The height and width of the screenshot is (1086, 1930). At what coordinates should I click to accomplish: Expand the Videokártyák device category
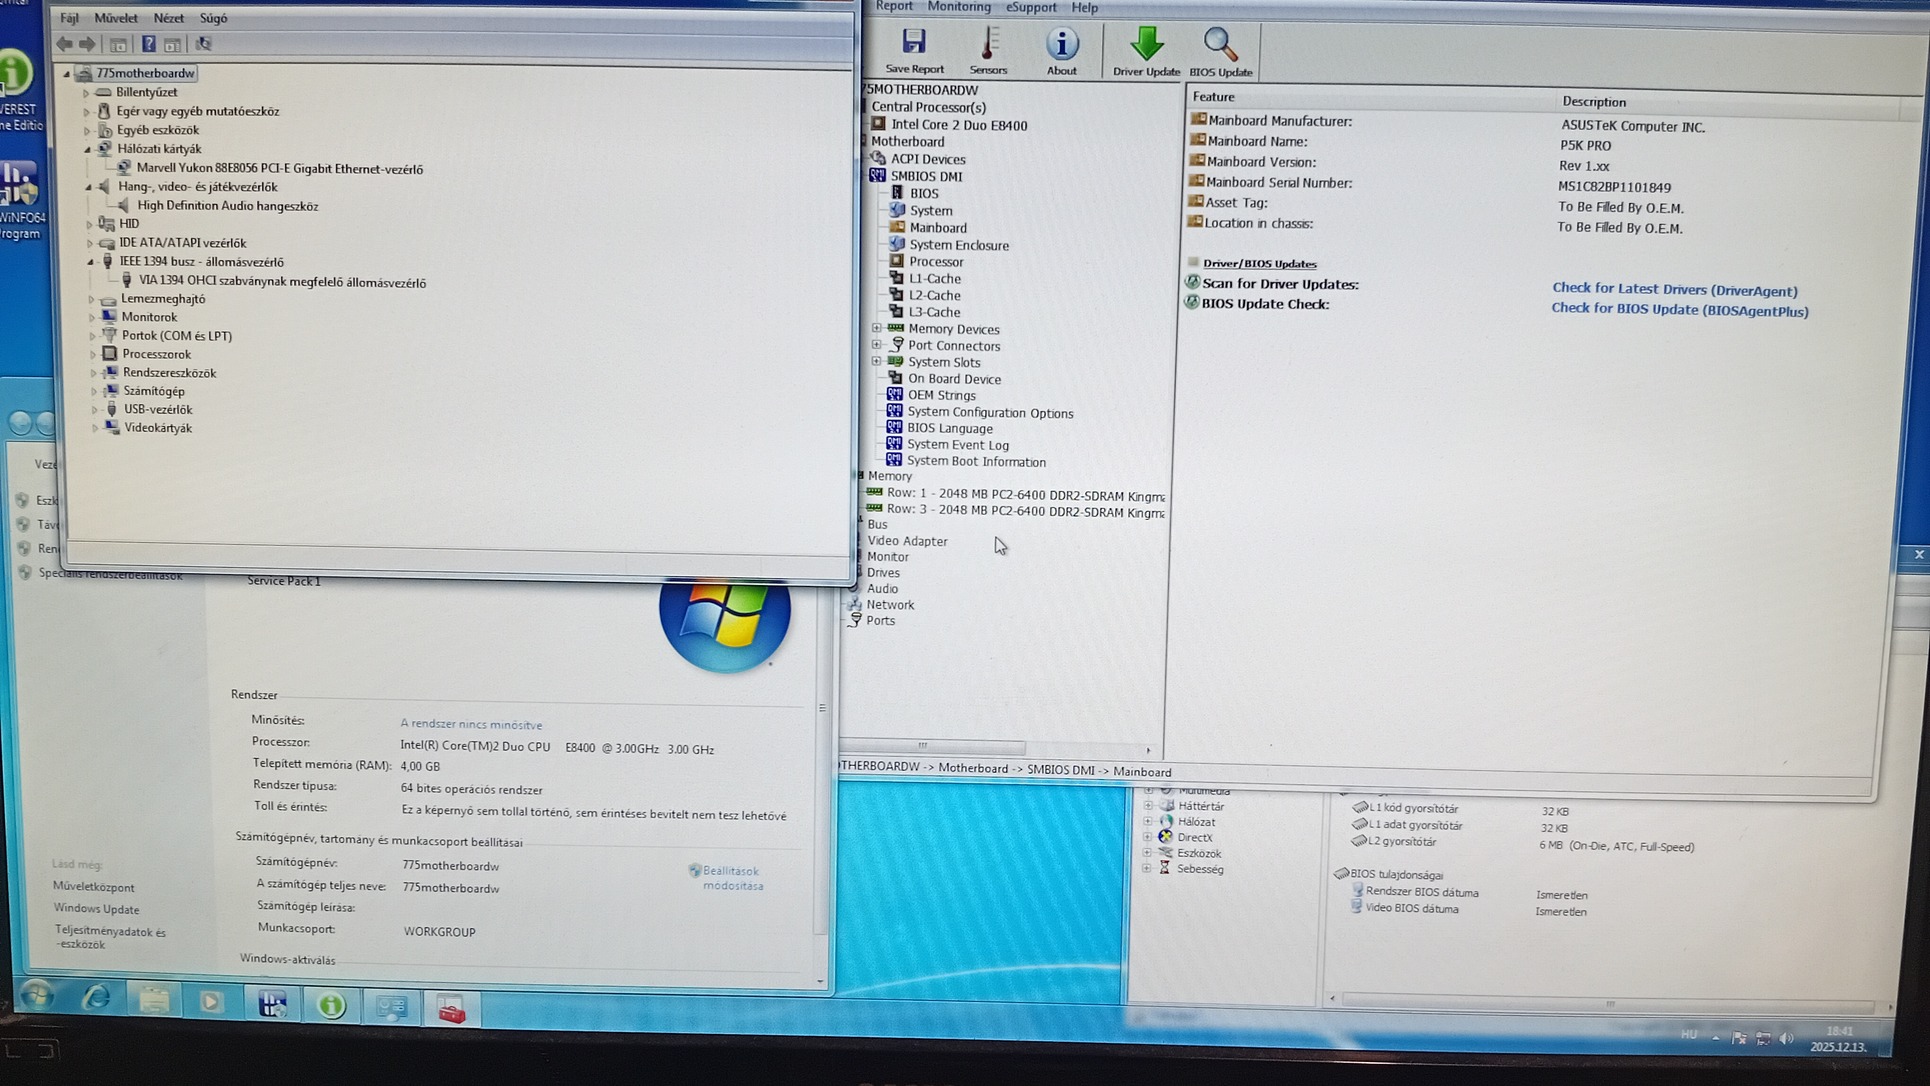click(95, 428)
